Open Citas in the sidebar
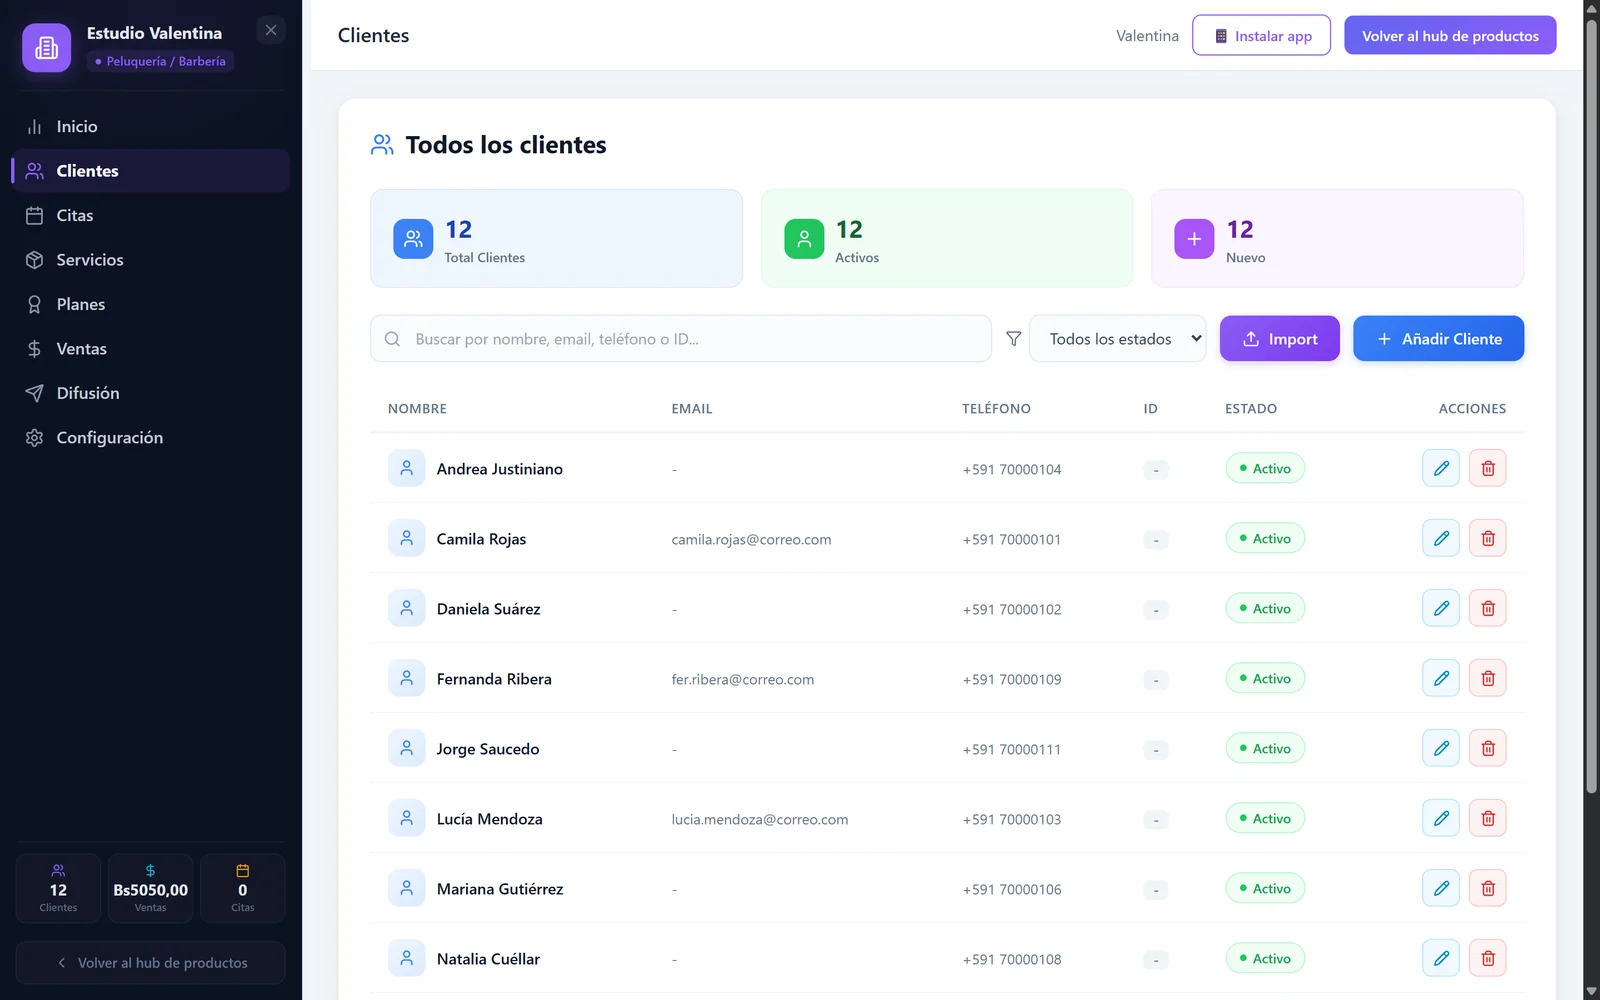This screenshot has width=1600, height=1000. (x=151, y=216)
